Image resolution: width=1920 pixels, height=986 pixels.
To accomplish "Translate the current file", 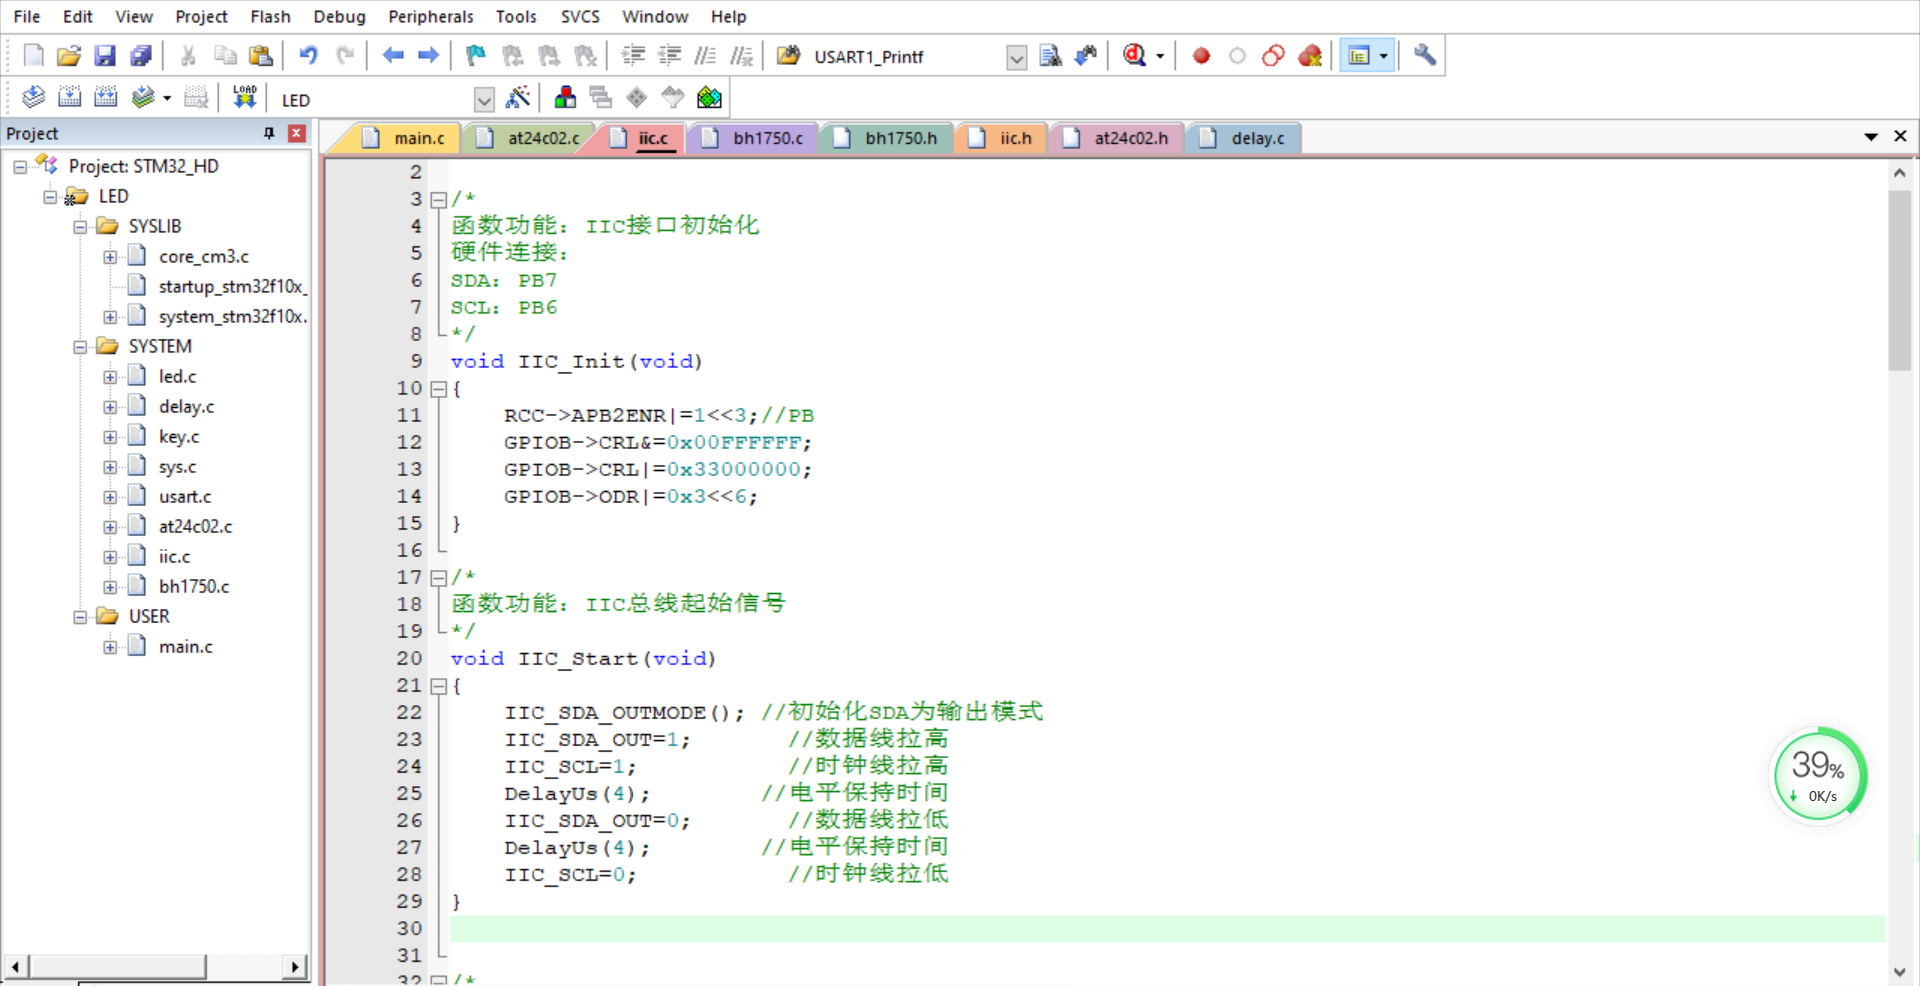I will point(33,97).
